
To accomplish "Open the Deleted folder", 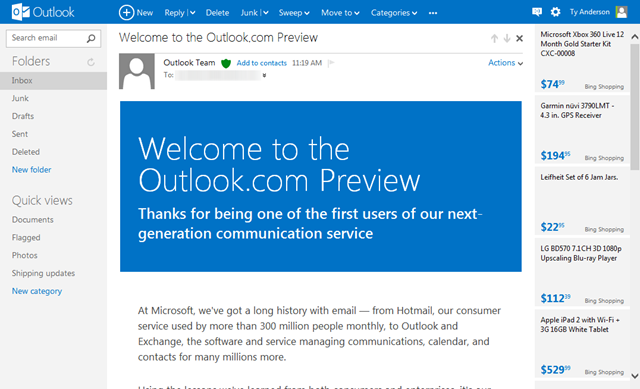I will [26, 152].
